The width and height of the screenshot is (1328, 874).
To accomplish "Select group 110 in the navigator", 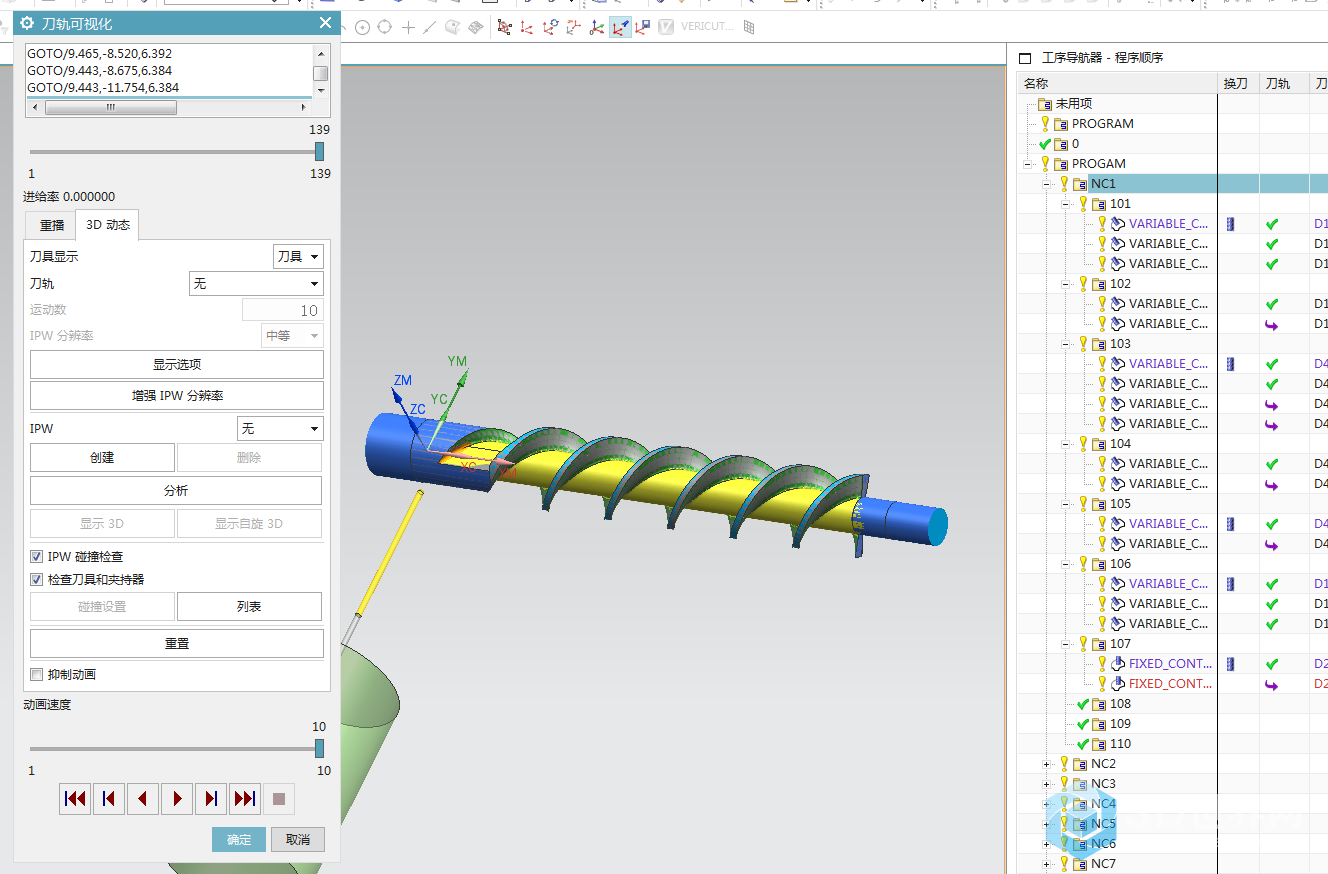I will [x=1120, y=744].
